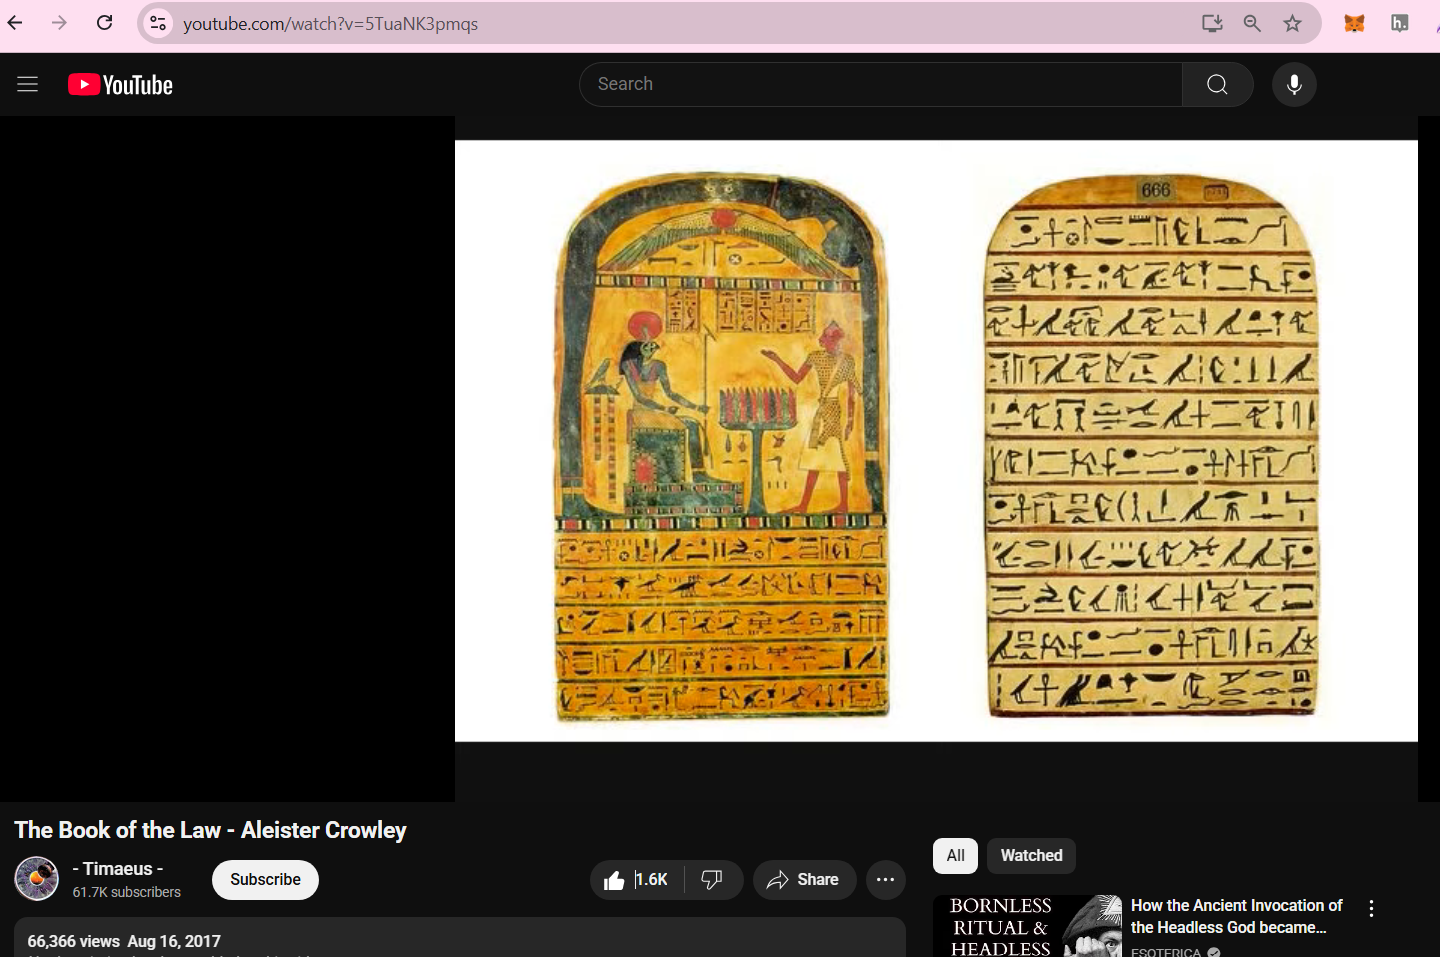The width and height of the screenshot is (1440, 957).
Task: Go to YouTube home via logo
Action: tap(120, 85)
